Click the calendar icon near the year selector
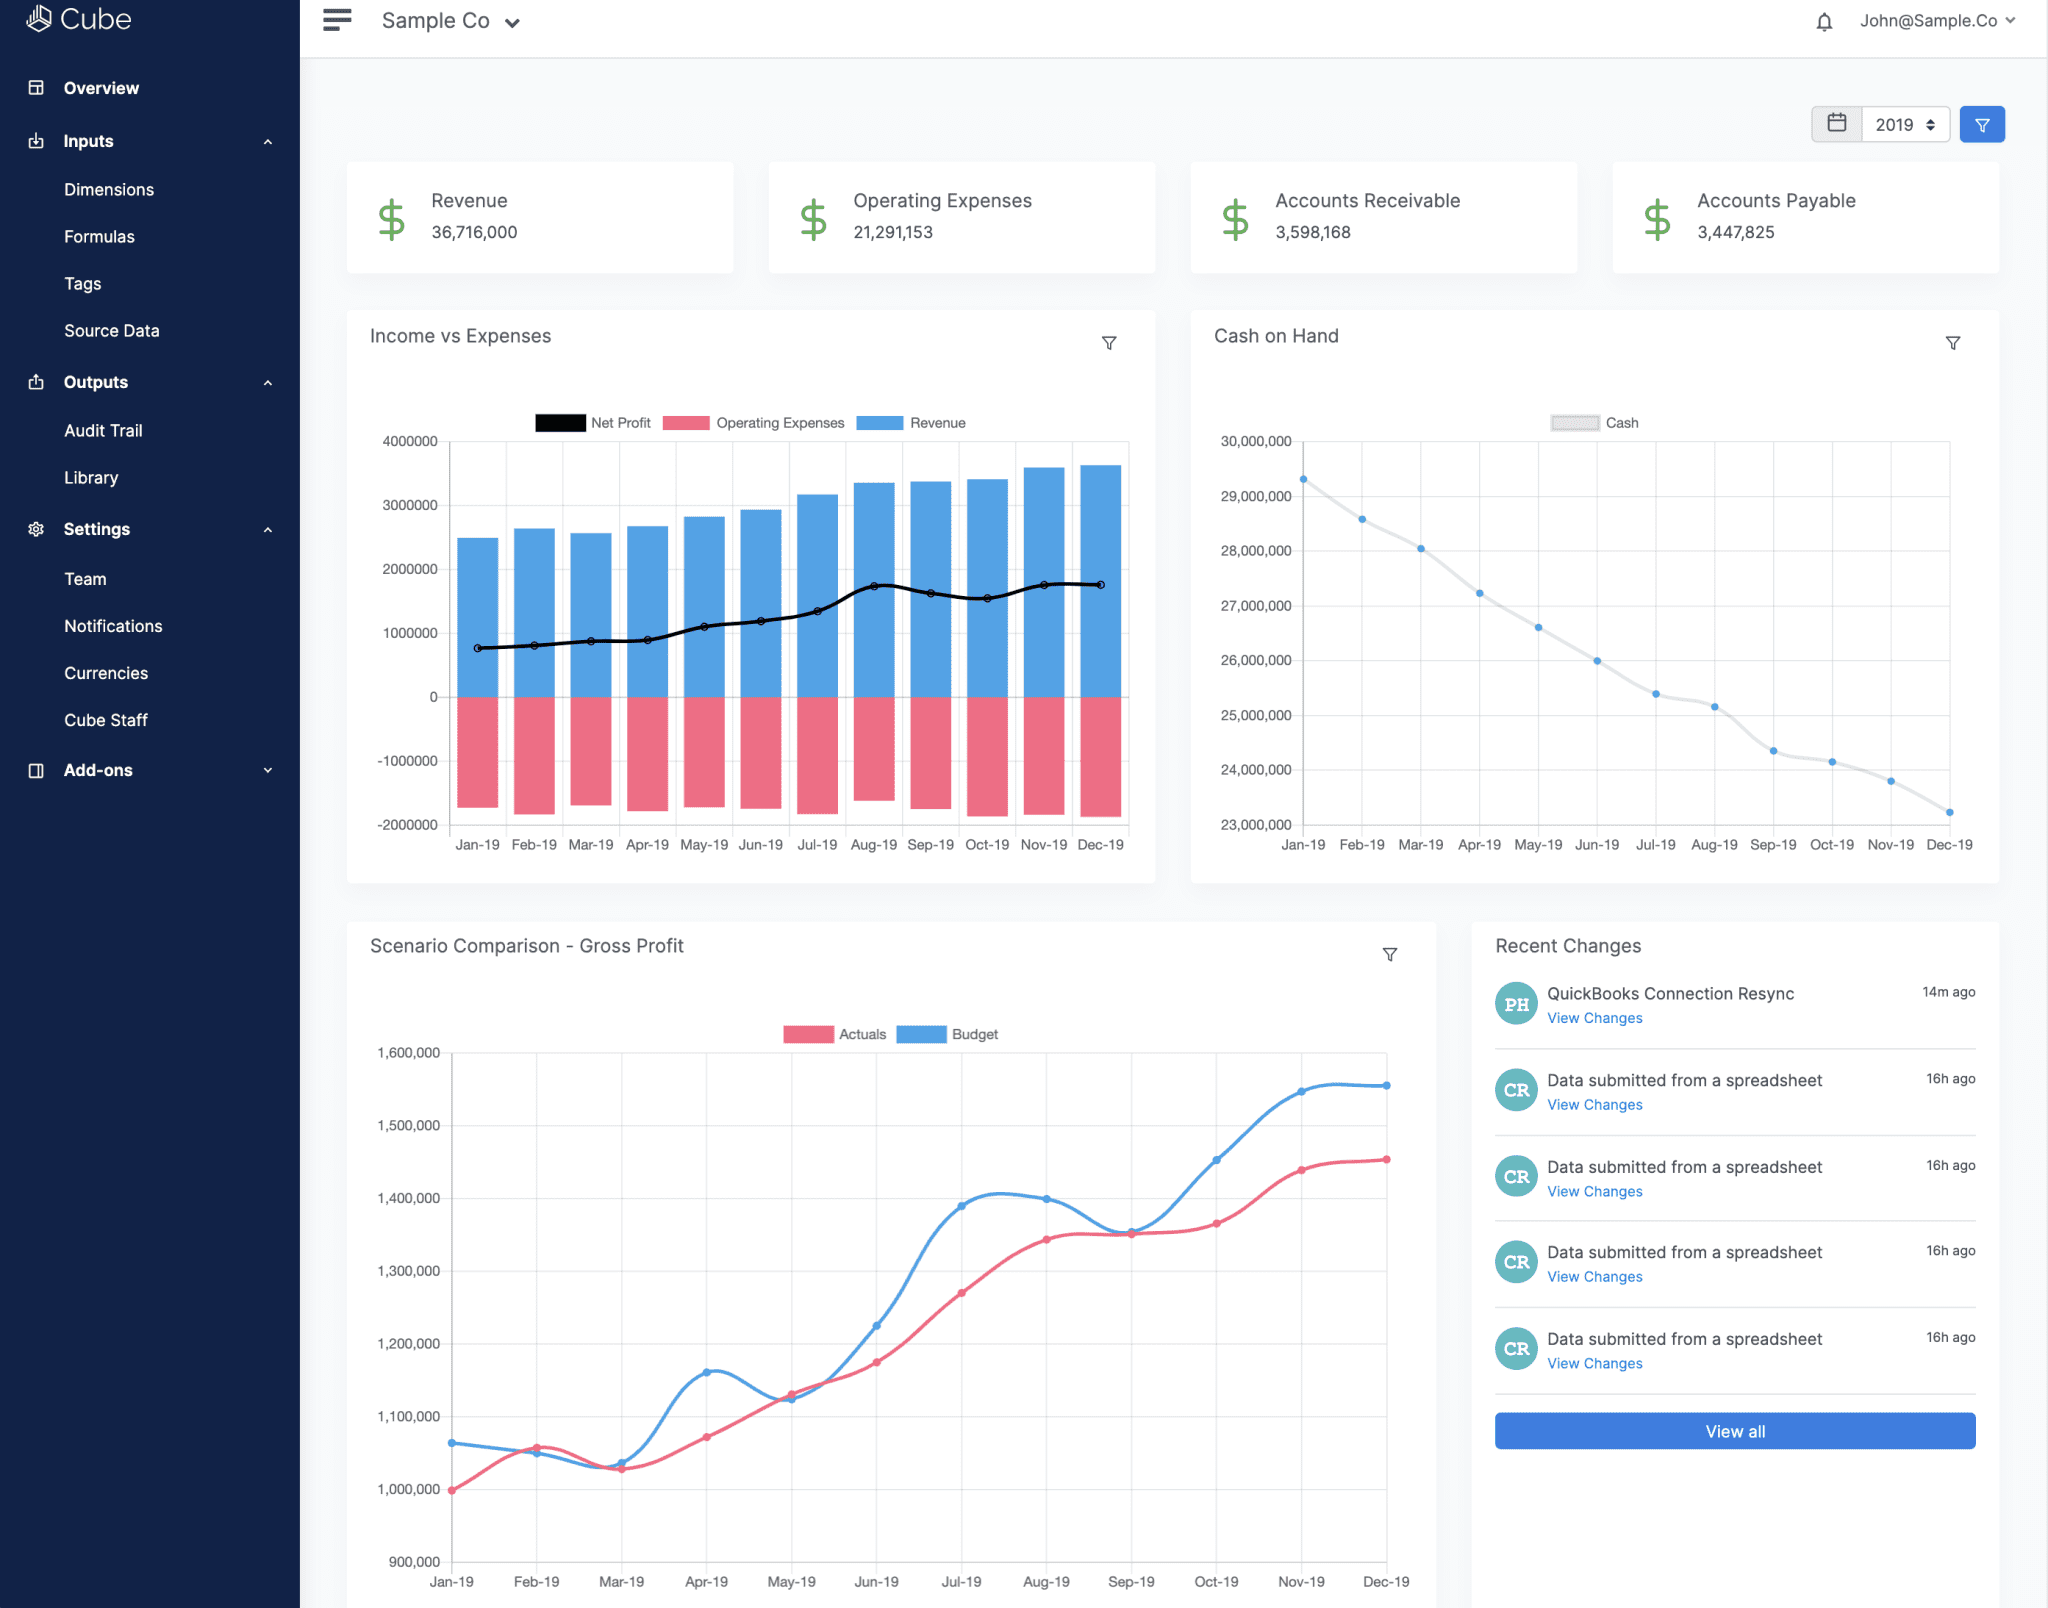The image size is (2048, 1608). pyautogui.click(x=1837, y=123)
